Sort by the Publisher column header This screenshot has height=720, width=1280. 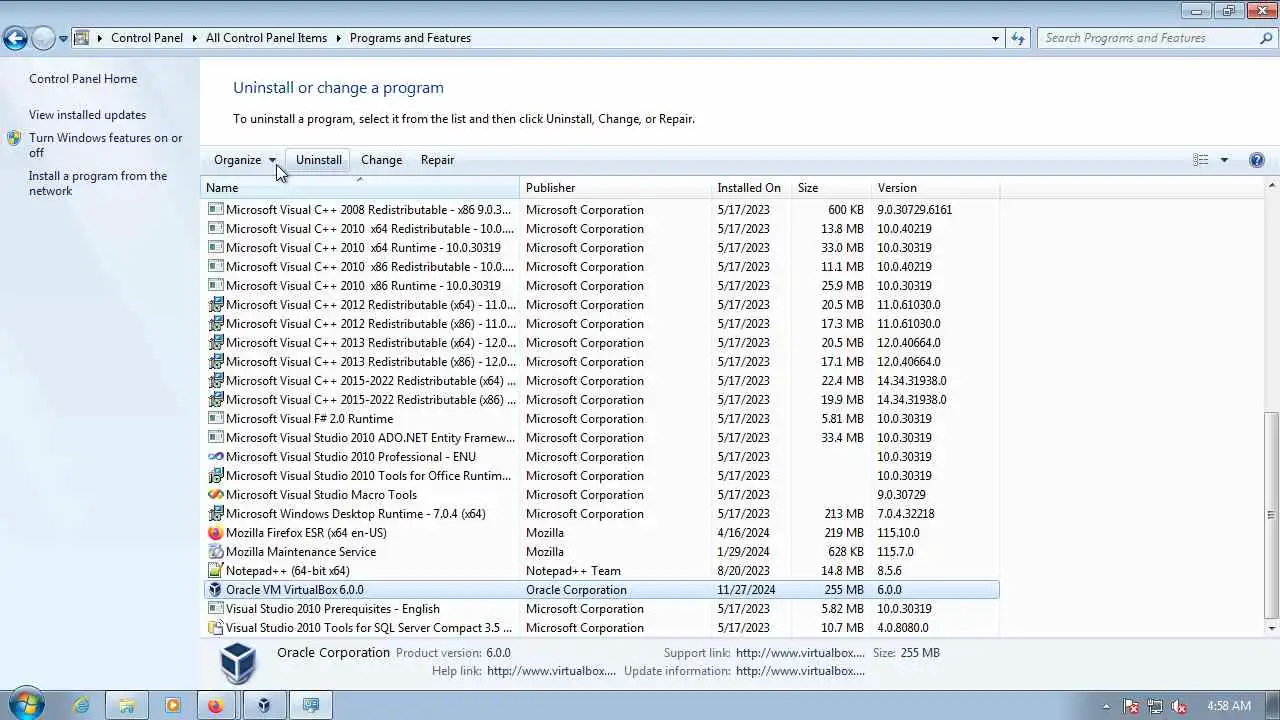point(616,188)
